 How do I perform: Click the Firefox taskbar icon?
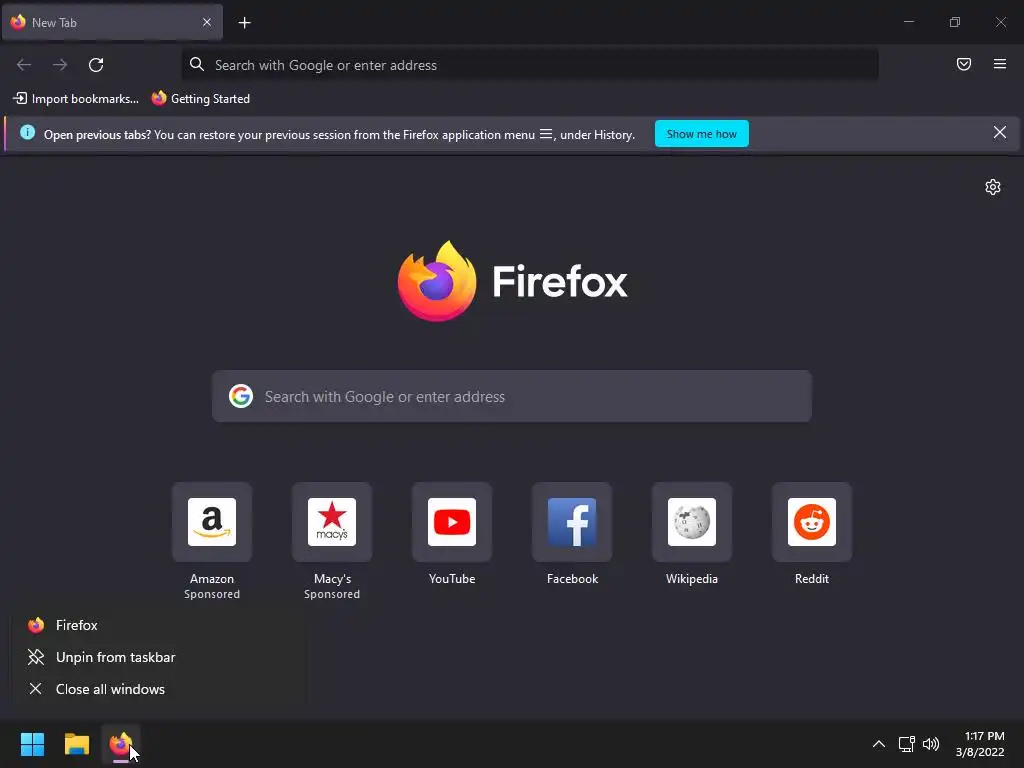pyautogui.click(x=121, y=744)
